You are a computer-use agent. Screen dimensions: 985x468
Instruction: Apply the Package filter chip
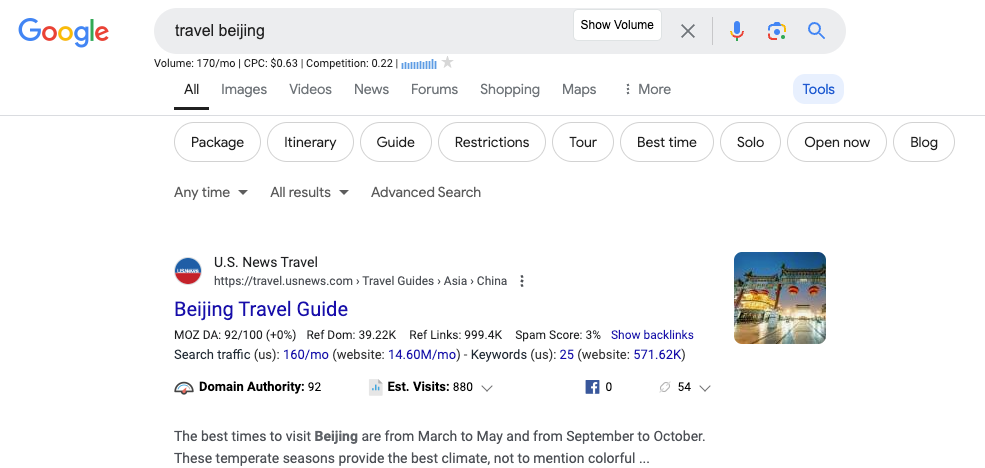(x=217, y=142)
